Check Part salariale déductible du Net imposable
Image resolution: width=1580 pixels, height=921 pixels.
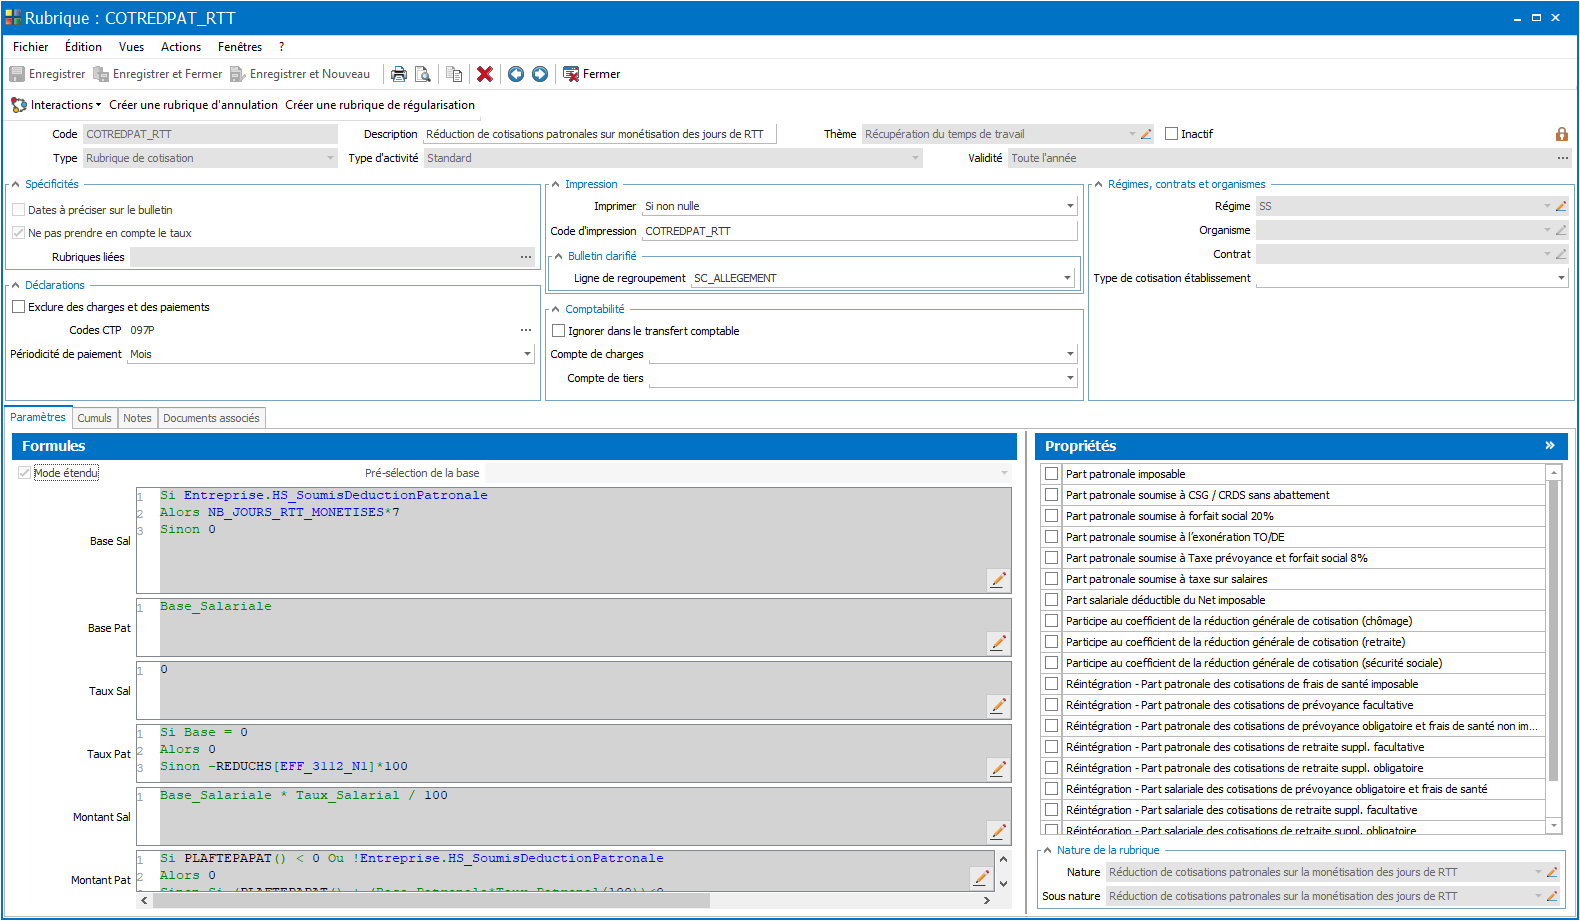coord(1051,600)
